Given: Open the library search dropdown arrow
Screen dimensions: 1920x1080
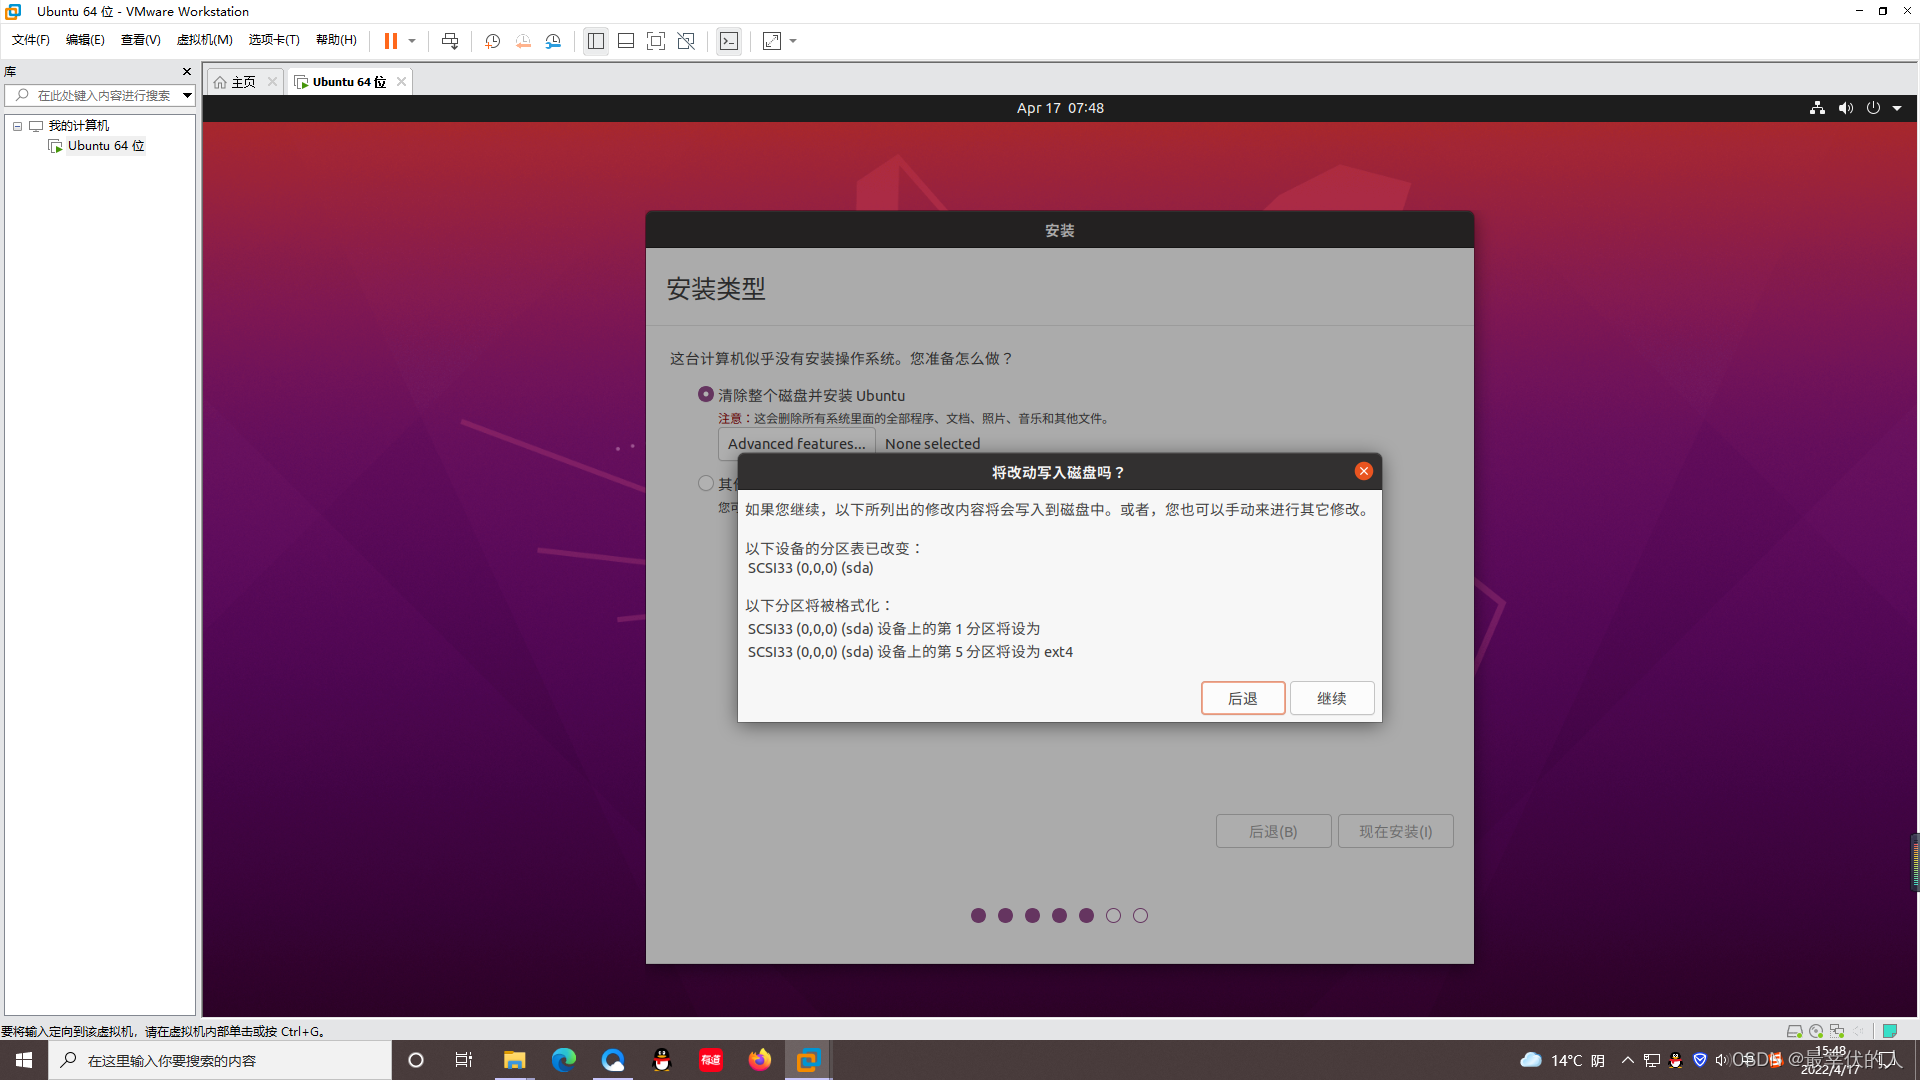Looking at the screenshot, I should click(187, 95).
